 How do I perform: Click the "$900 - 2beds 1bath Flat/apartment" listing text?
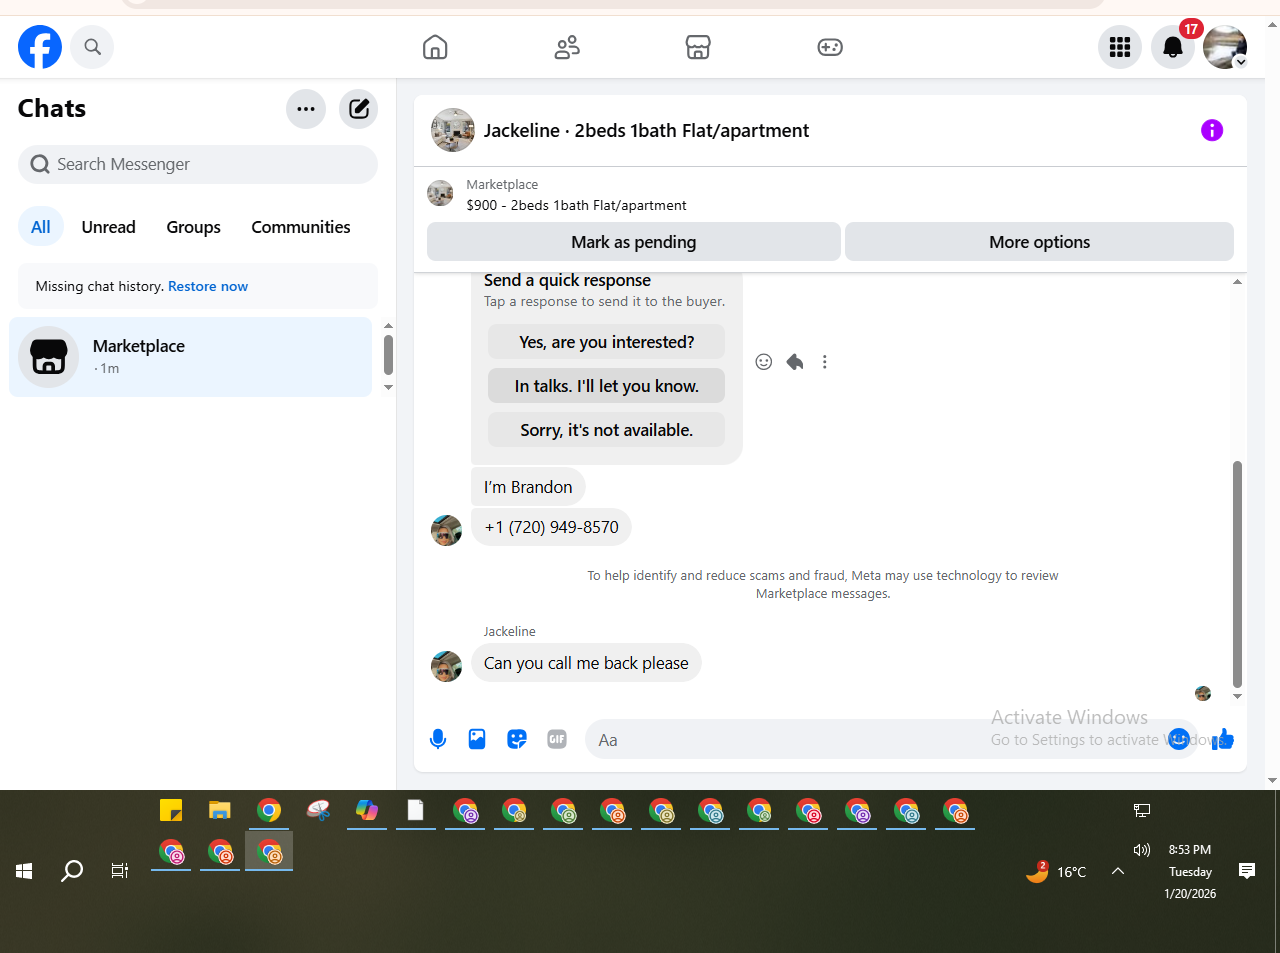tap(576, 205)
